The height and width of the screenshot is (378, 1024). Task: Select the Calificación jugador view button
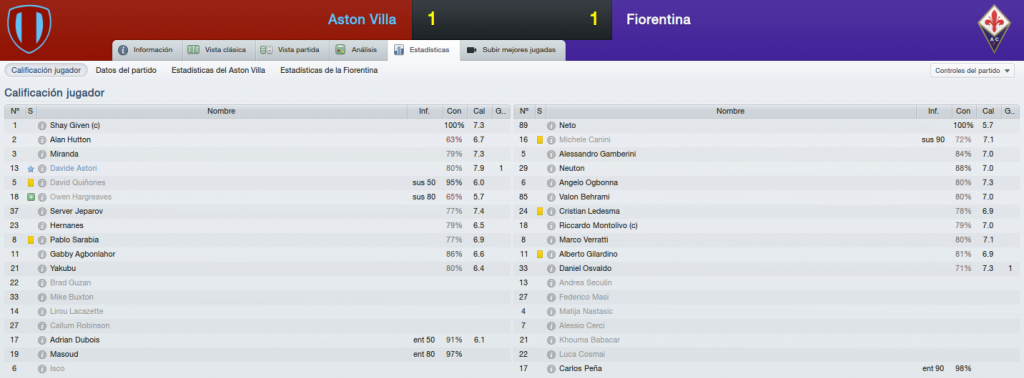(x=46, y=70)
